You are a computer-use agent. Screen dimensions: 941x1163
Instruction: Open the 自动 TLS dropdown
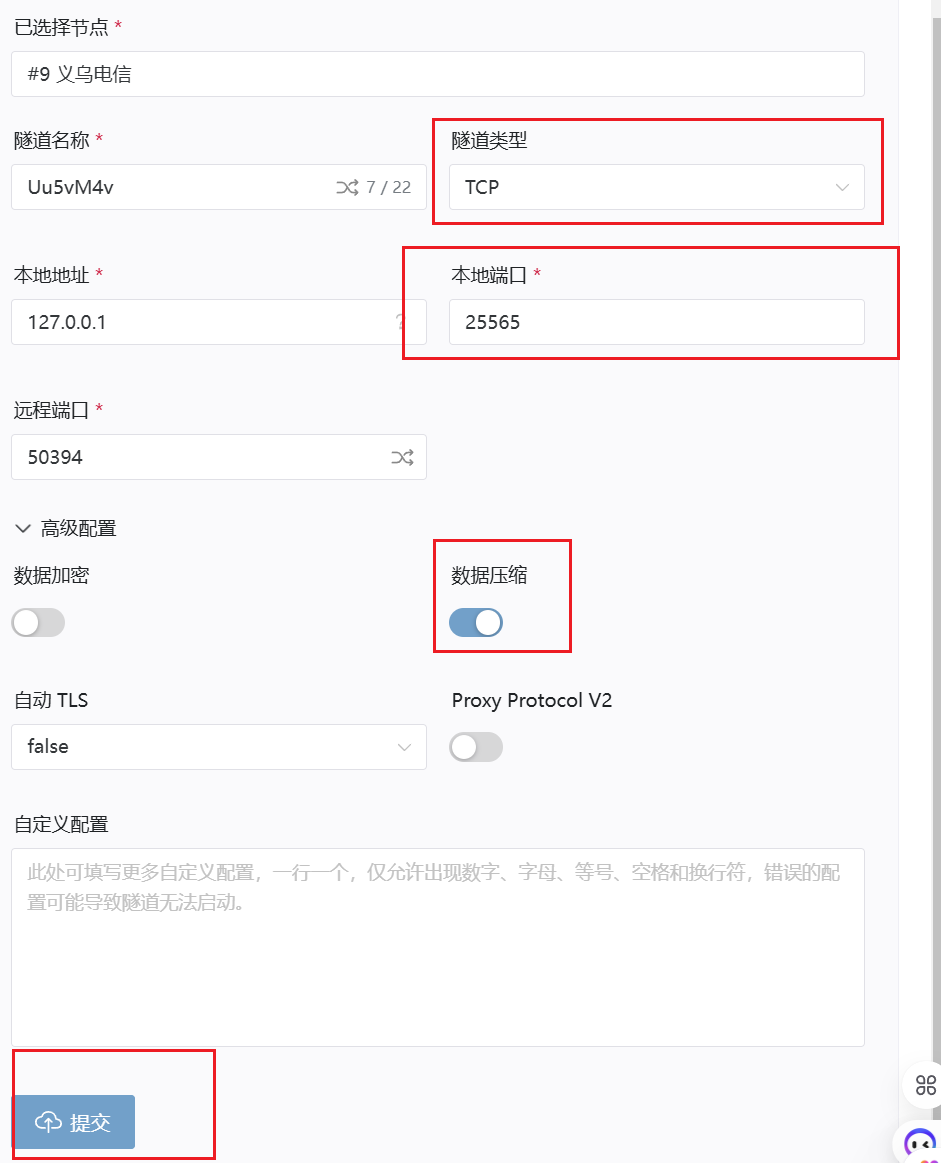(x=218, y=747)
